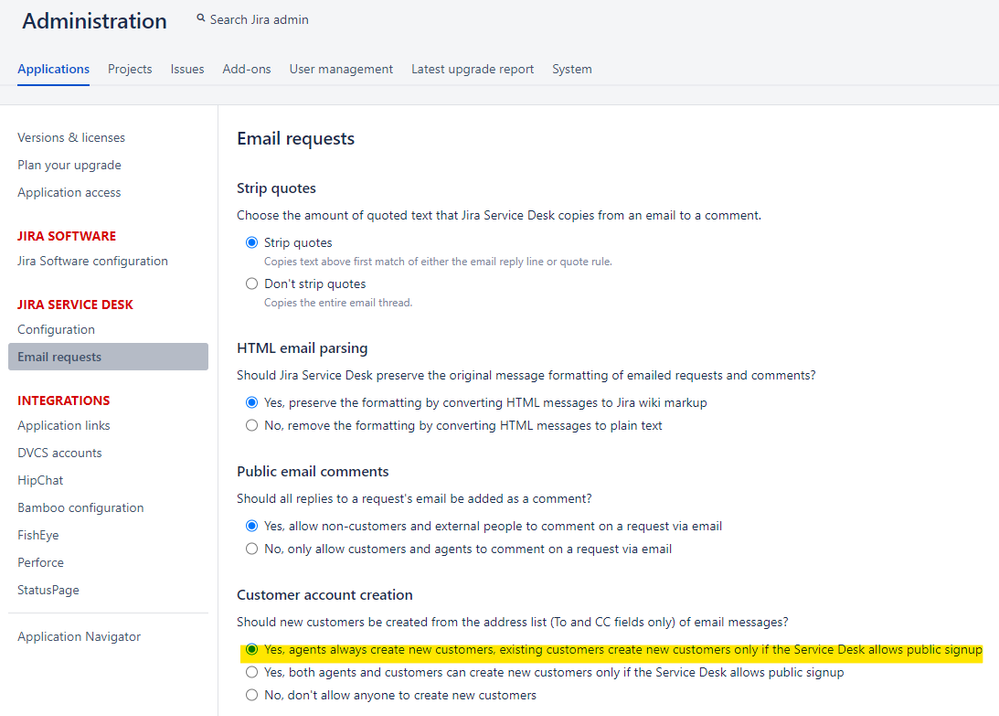Select Yes, agents always create new customers
Screen dimensions: 999x716
pyautogui.click(x=252, y=650)
